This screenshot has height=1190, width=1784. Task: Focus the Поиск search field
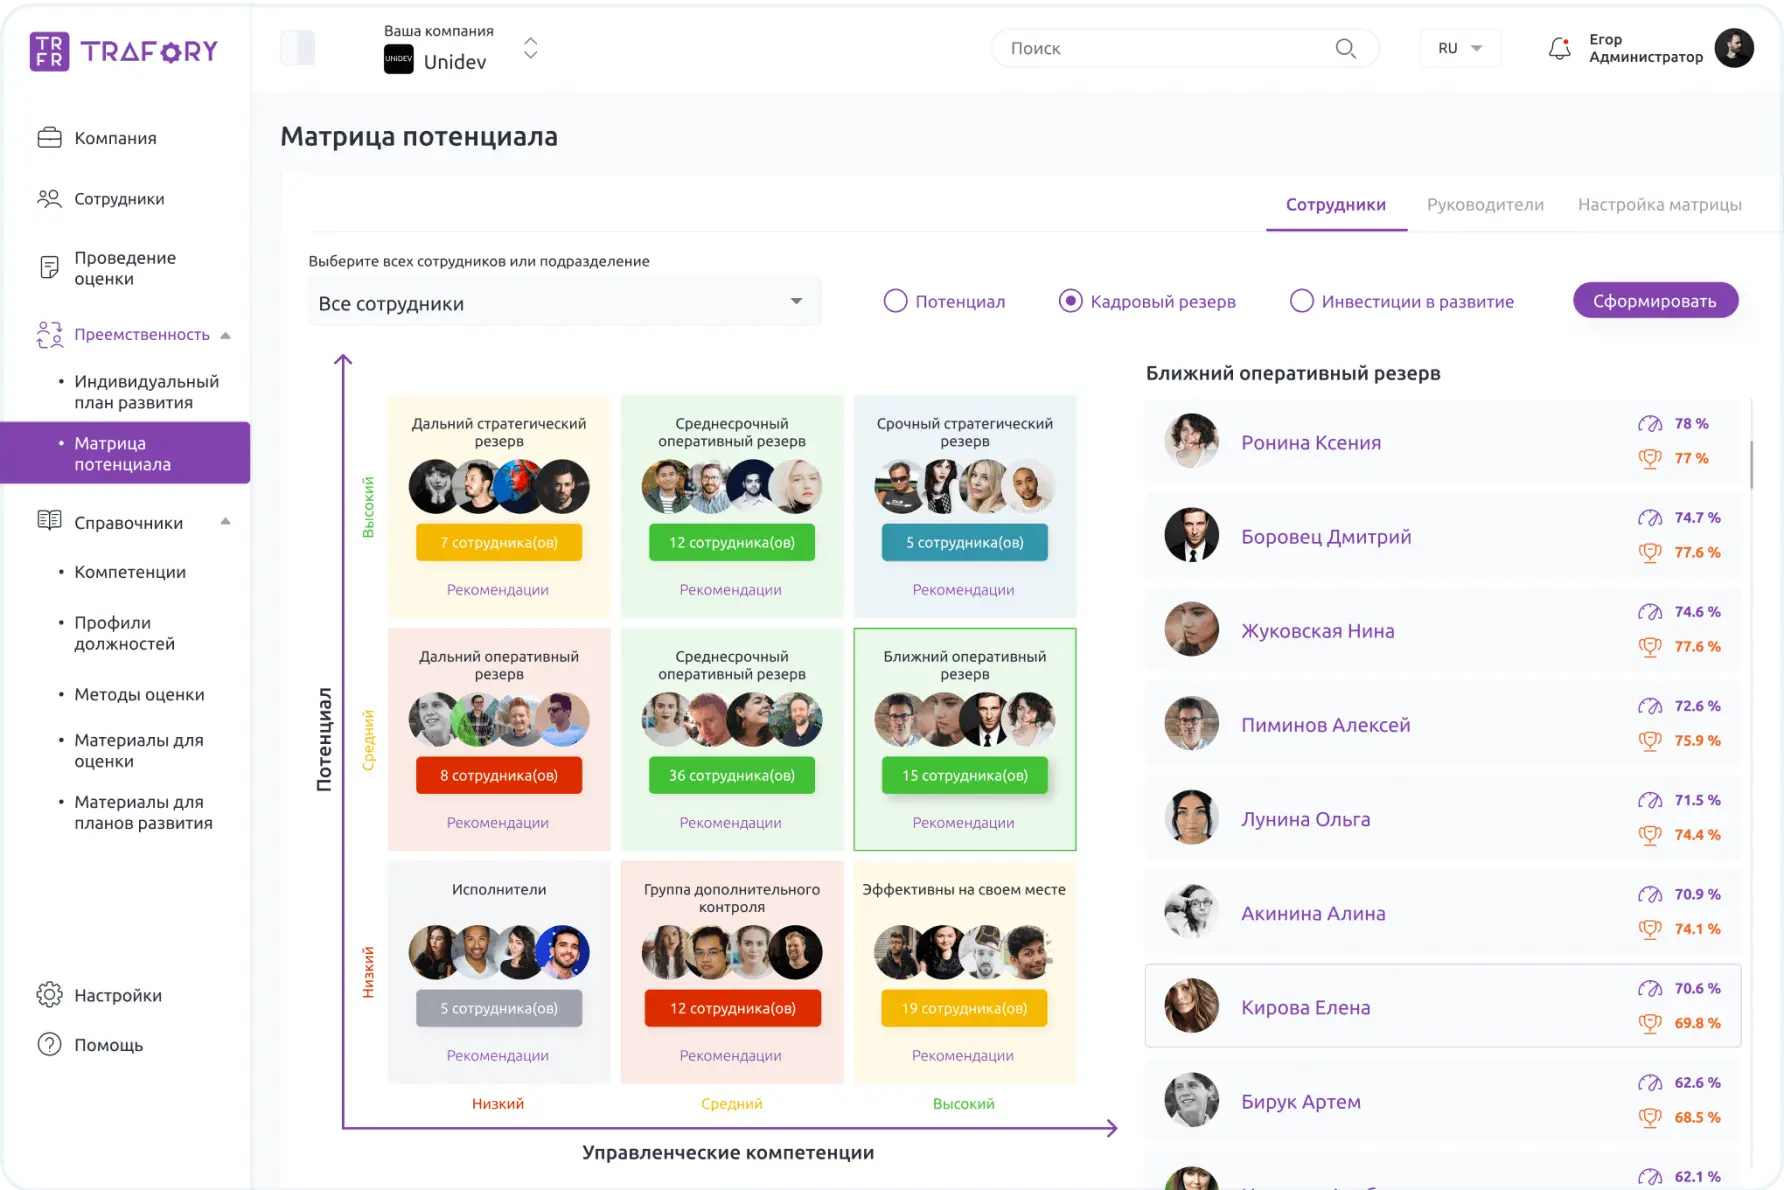pyautogui.click(x=1170, y=48)
